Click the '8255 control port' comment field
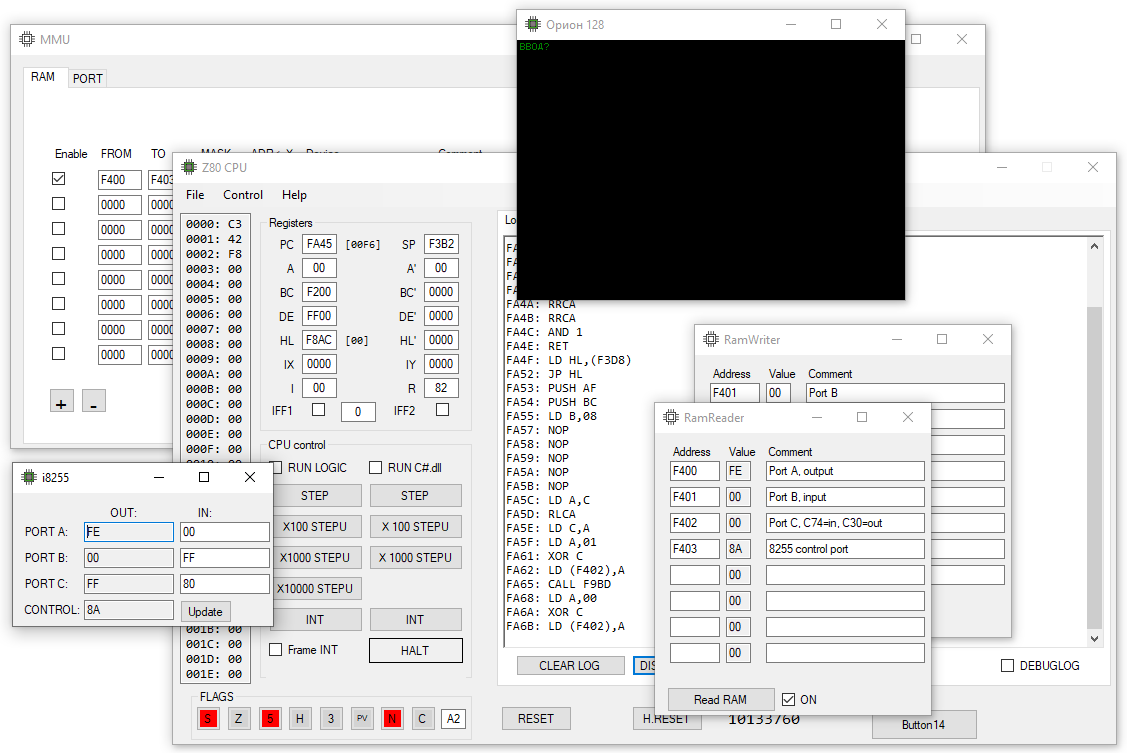Image resolution: width=1127 pixels, height=753 pixels. [845, 549]
